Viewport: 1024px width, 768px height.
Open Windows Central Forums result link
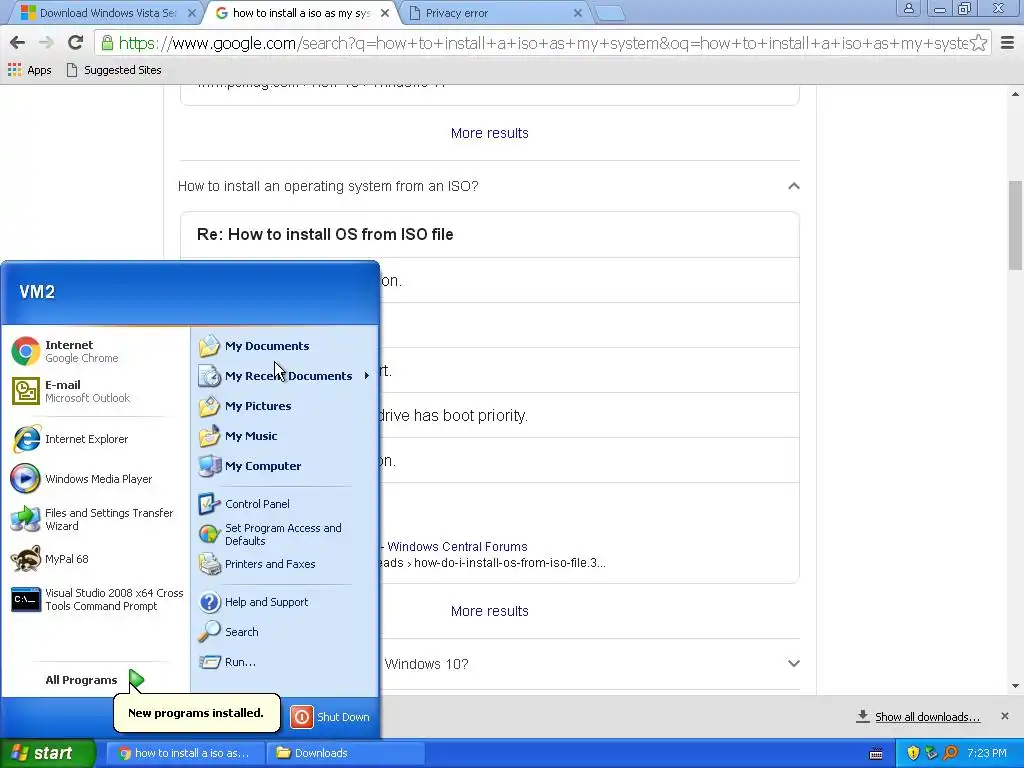coord(457,547)
